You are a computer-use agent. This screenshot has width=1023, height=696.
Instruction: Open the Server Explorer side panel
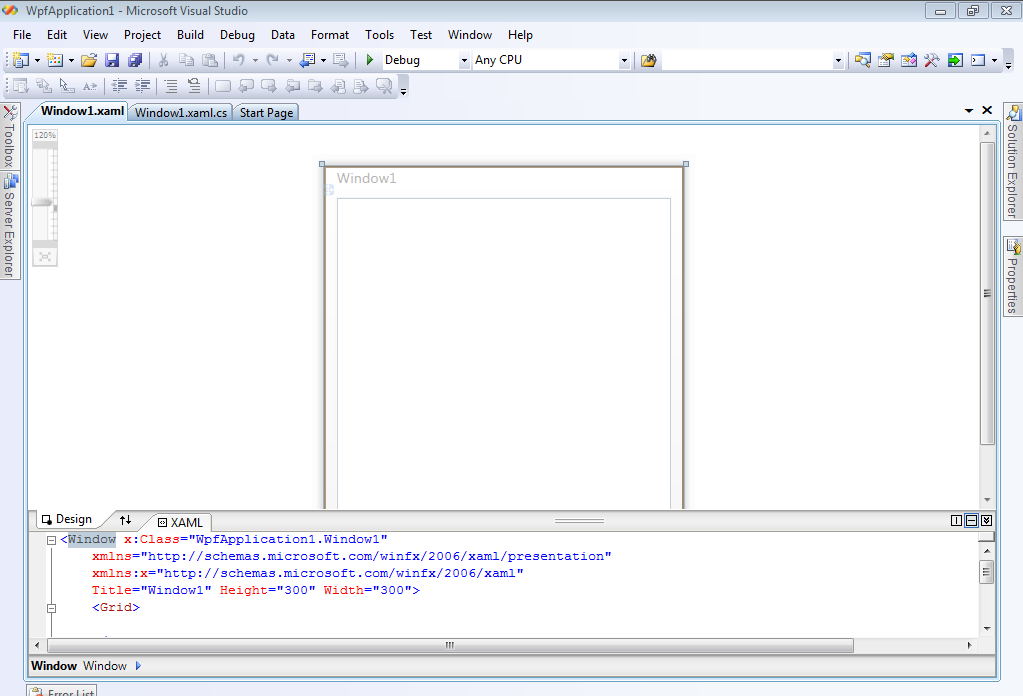click(10, 226)
